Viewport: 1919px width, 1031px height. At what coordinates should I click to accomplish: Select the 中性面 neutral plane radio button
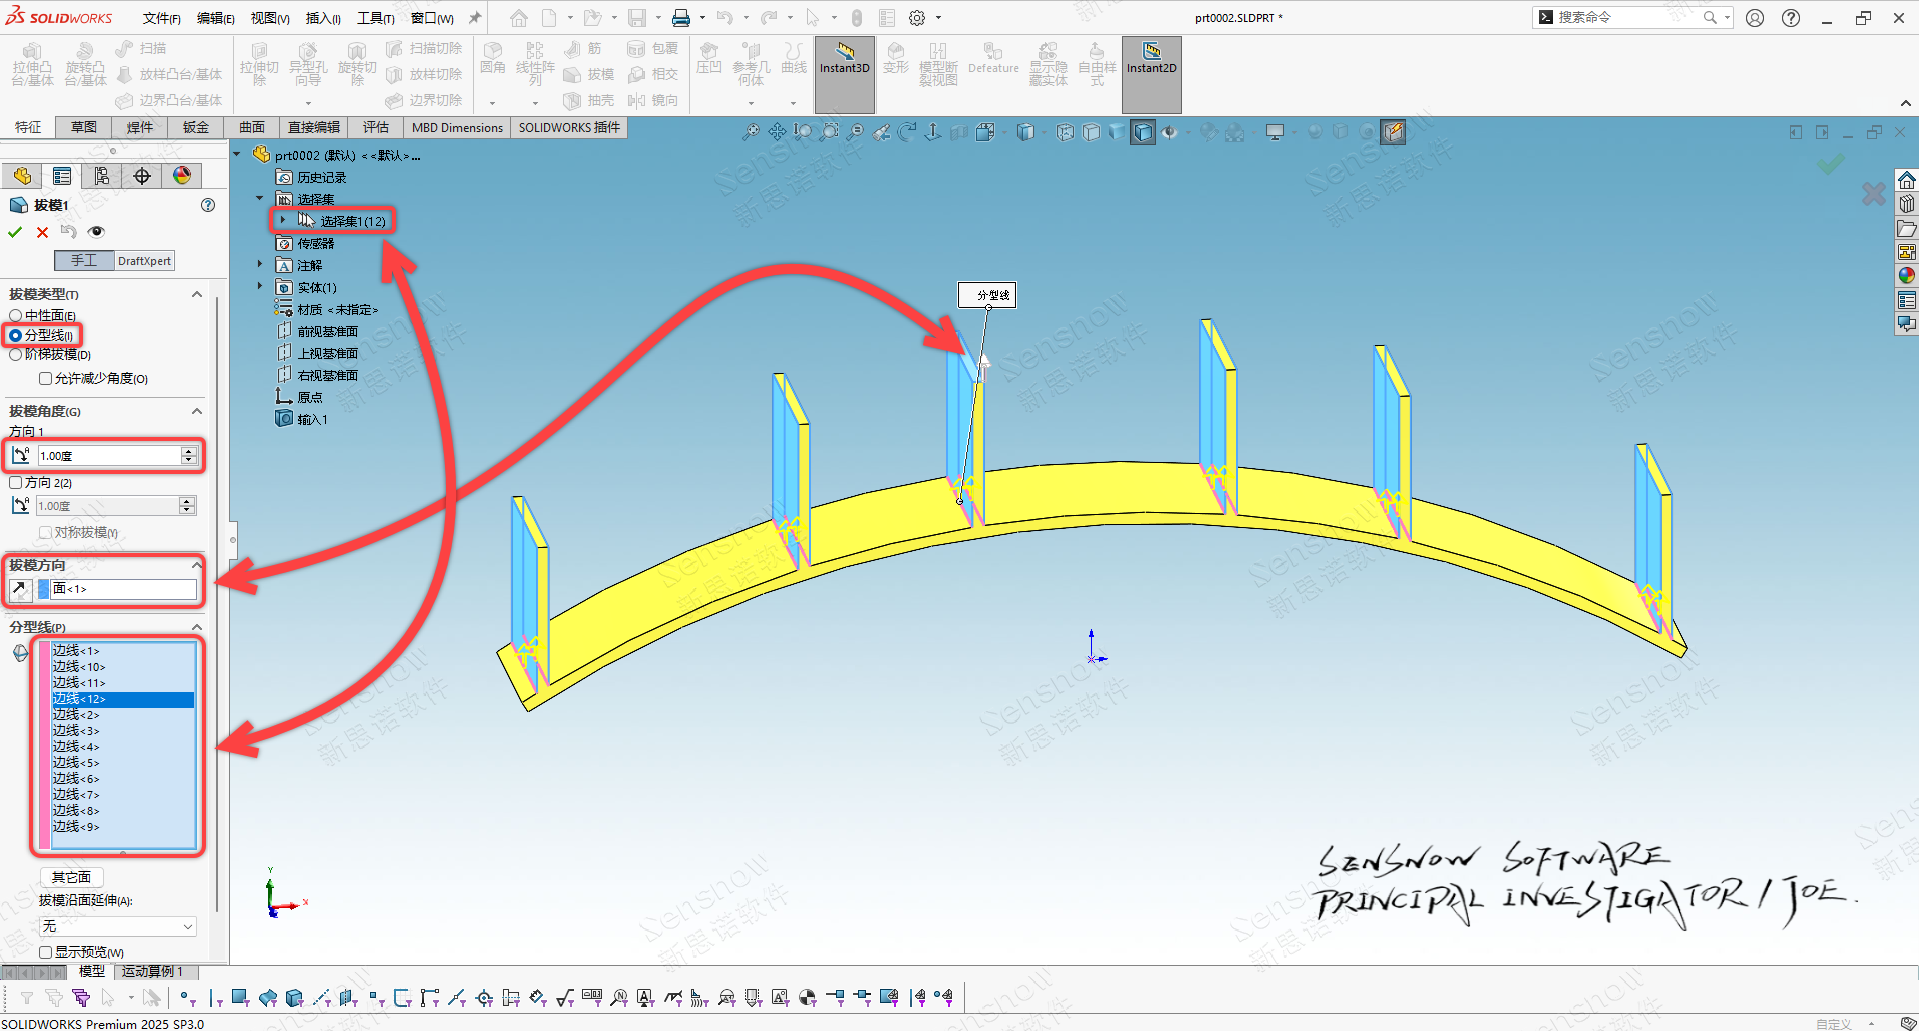16,316
